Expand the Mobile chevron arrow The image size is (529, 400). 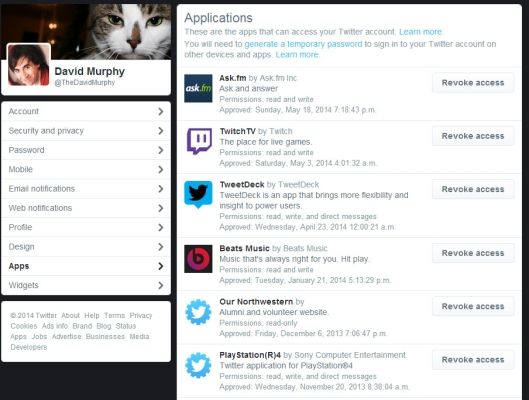coord(161,169)
